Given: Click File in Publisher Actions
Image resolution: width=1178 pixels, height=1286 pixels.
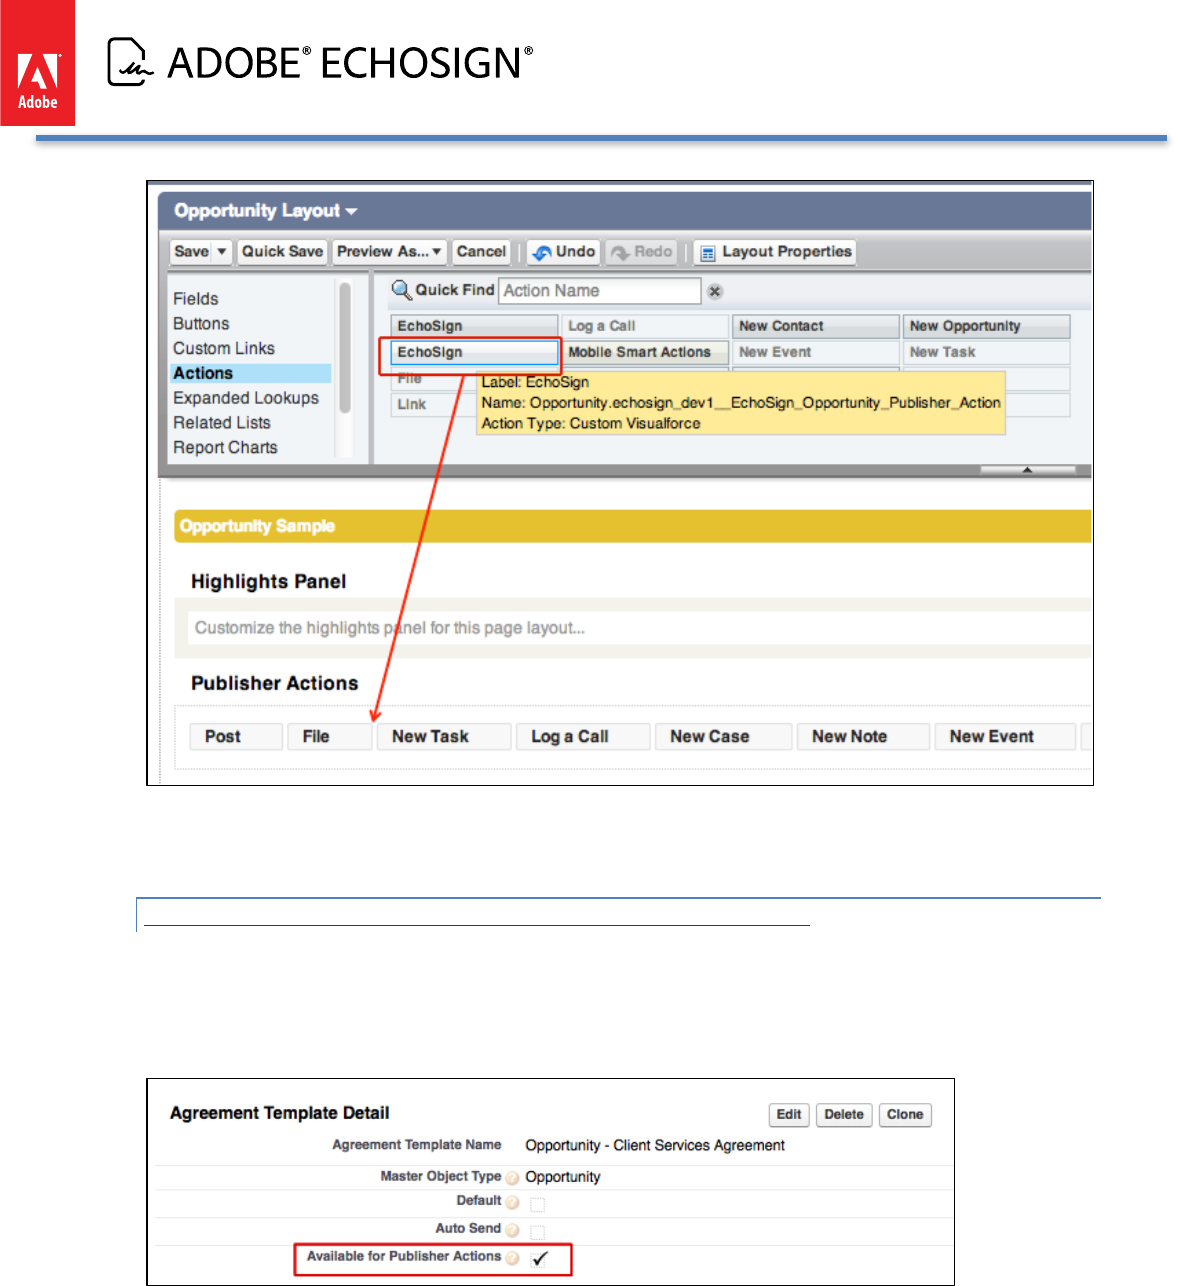Looking at the screenshot, I should tap(329, 737).
